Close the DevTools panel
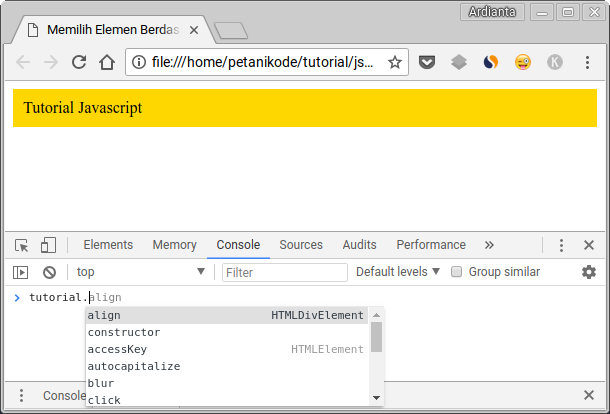This screenshot has width=610, height=414. (x=589, y=245)
